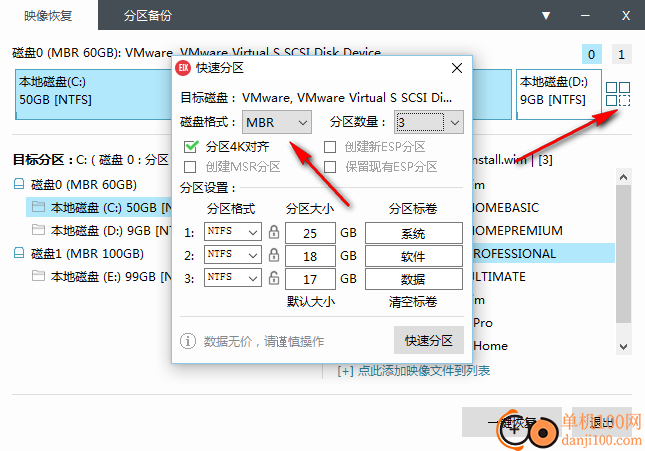The height and width of the screenshot is (451, 645).
Task: Click 默认大小 to reset sizes
Action: (x=311, y=302)
